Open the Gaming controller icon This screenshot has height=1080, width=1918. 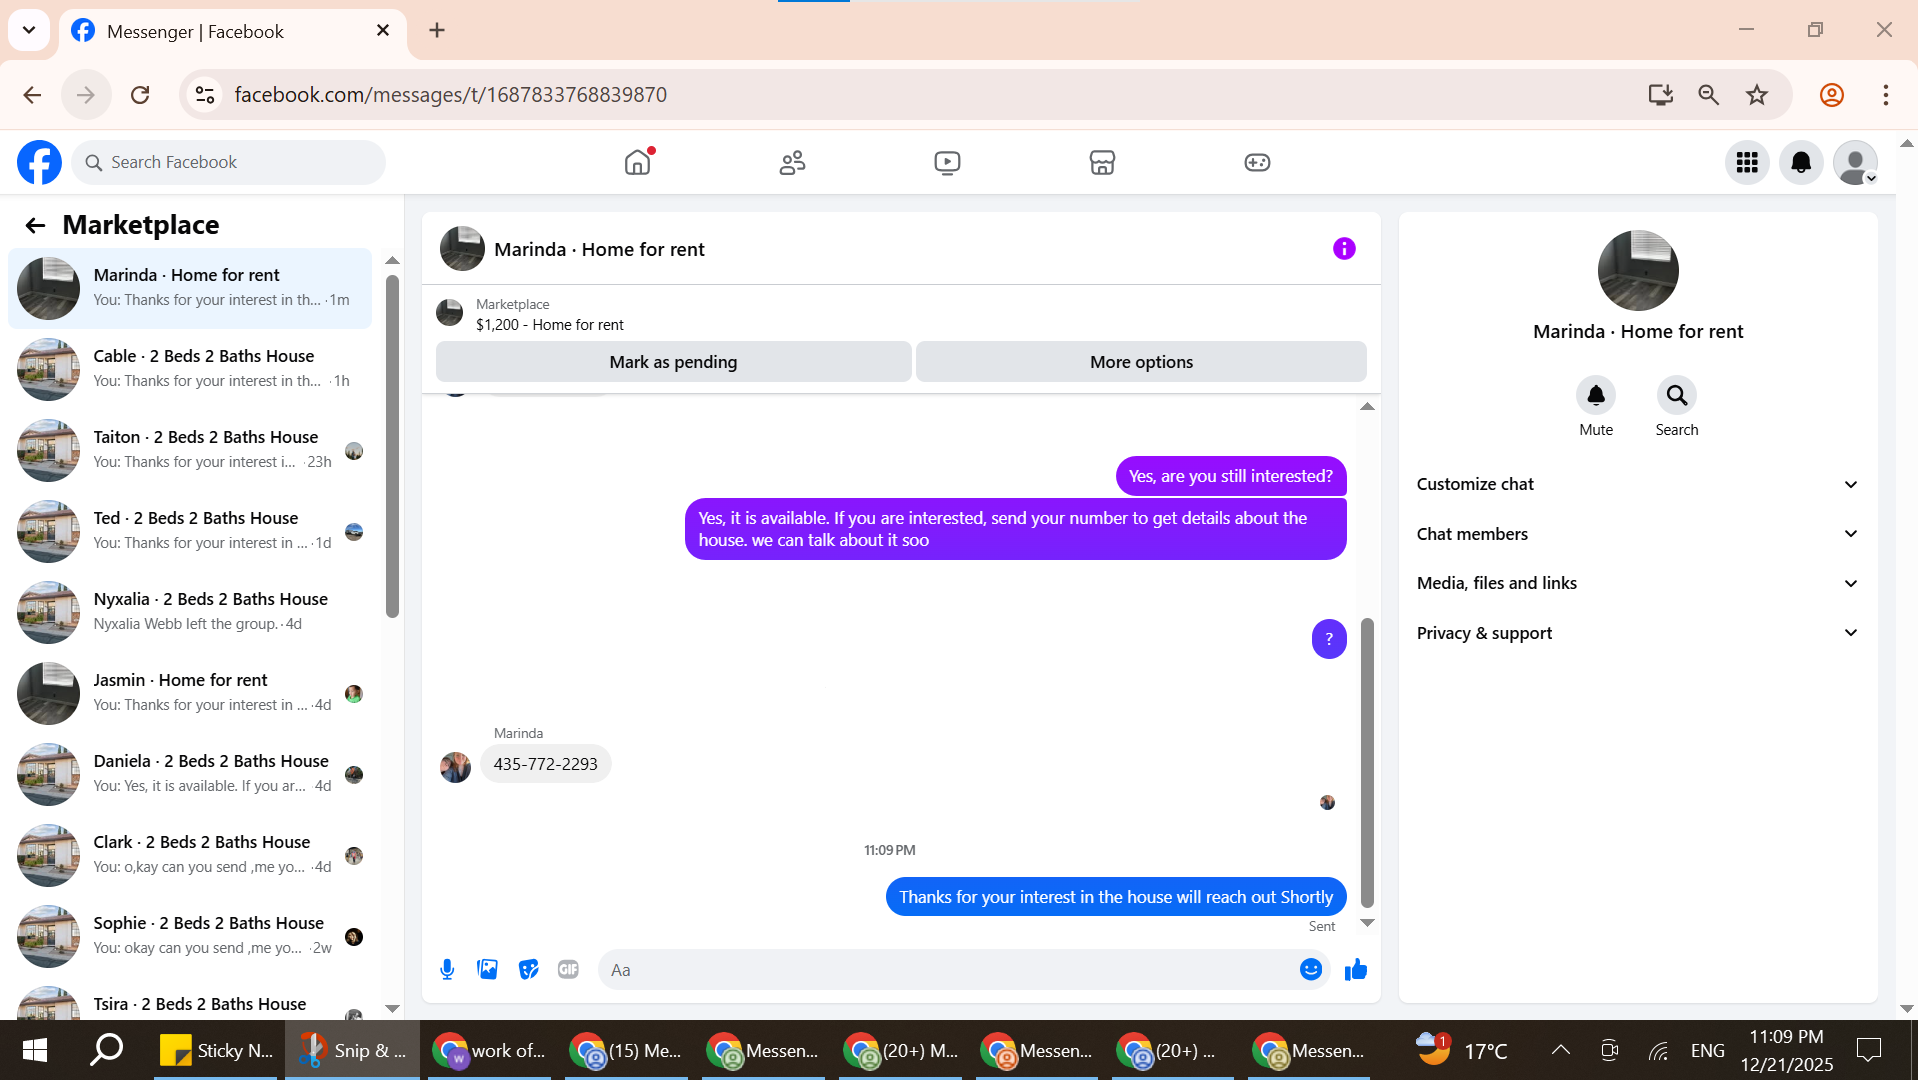point(1257,162)
